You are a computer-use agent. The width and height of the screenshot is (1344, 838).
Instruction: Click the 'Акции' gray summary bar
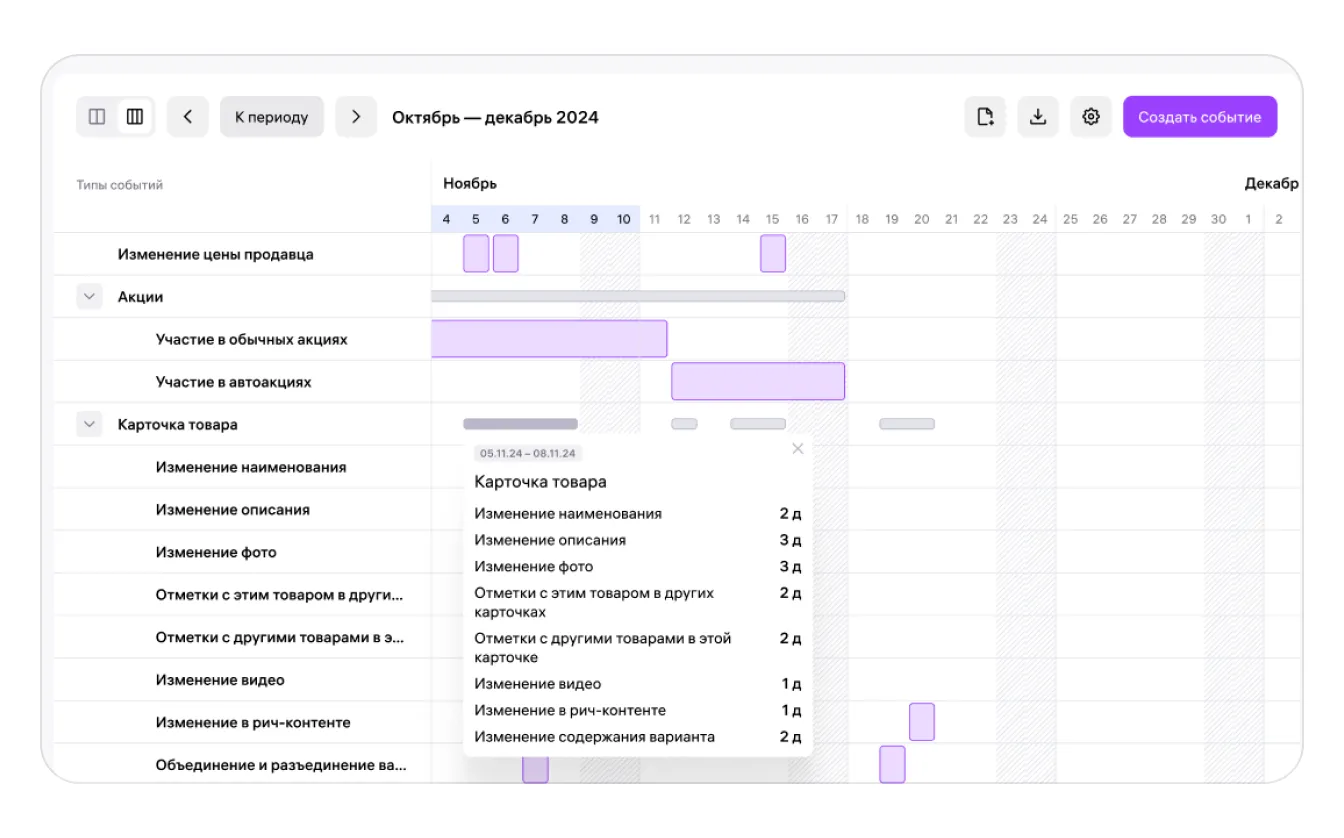pyautogui.click(x=638, y=297)
